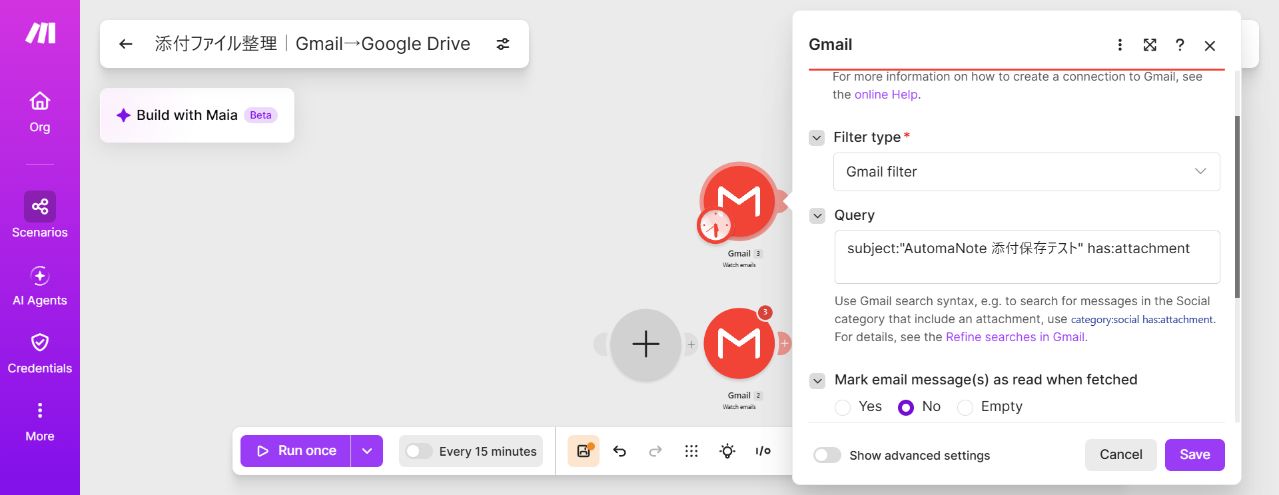The height and width of the screenshot is (495, 1279).
Task: Undo the last change
Action: tap(619, 451)
